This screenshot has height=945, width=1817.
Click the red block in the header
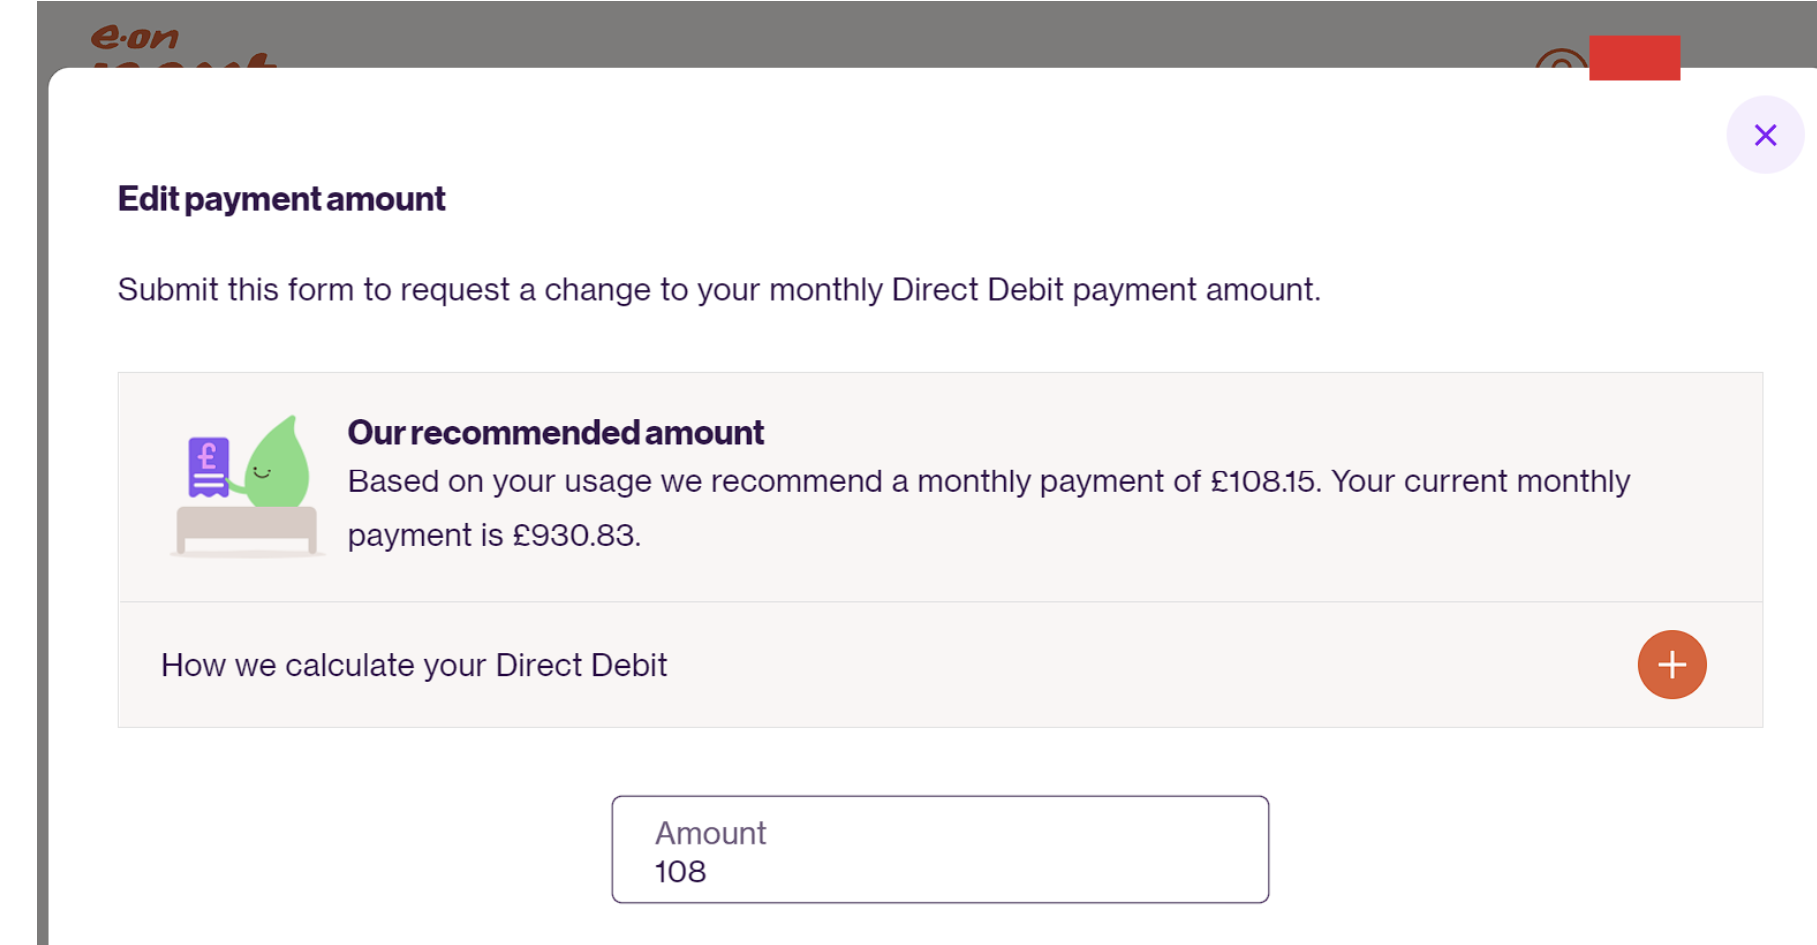tap(1634, 58)
